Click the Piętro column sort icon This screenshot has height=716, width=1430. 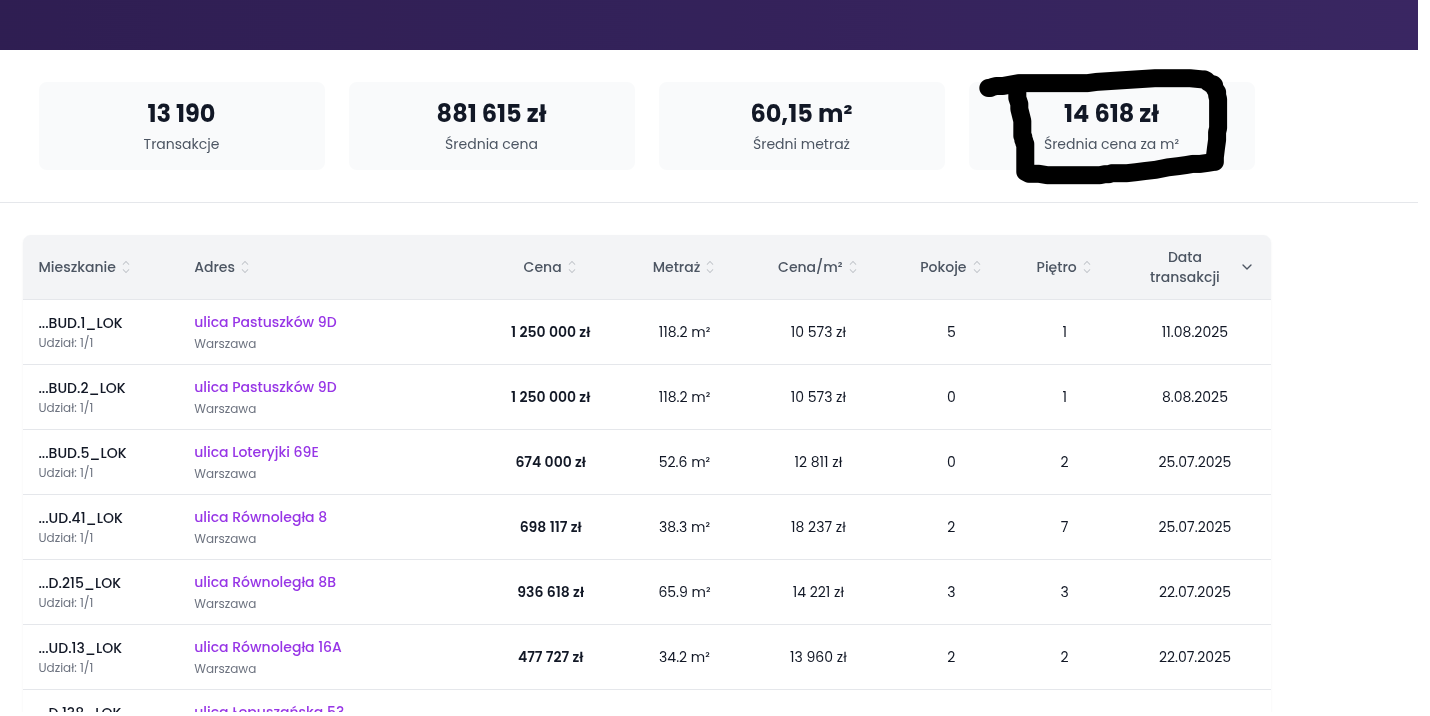(x=1087, y=267)
